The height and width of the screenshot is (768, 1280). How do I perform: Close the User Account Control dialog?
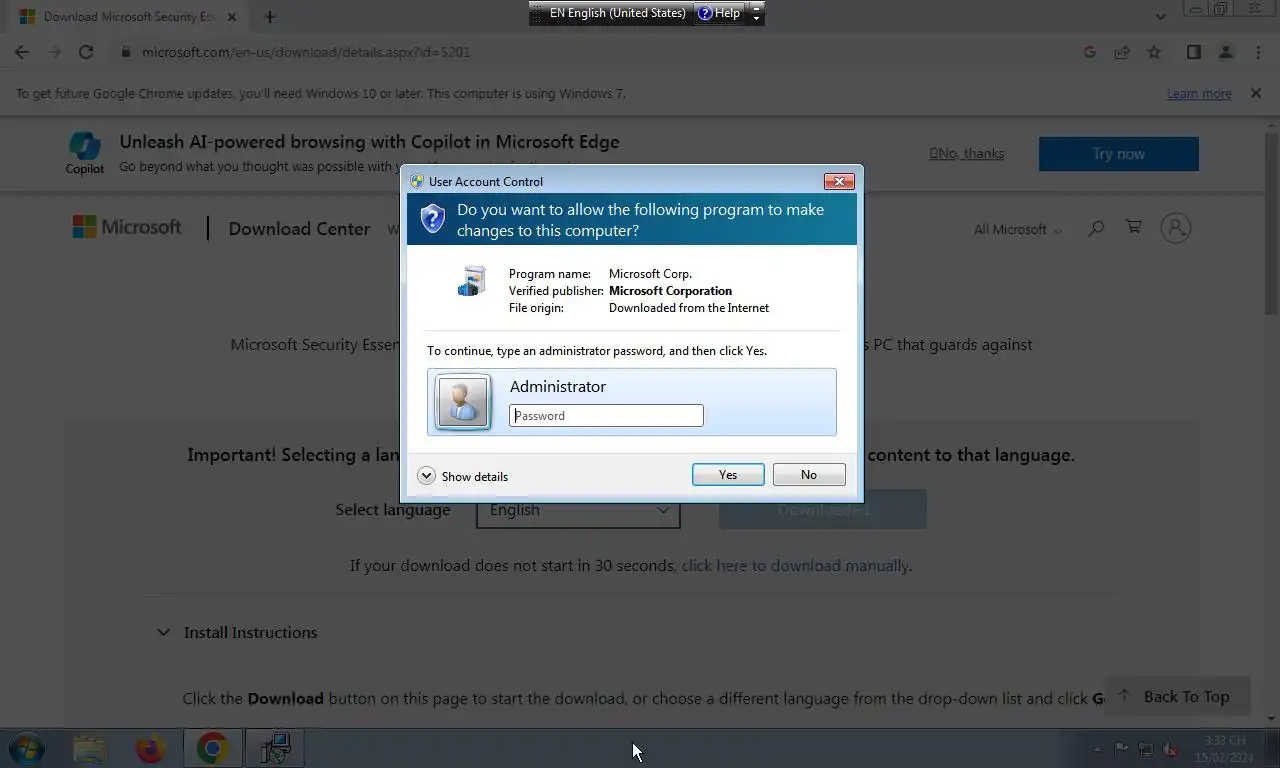tap(839, 181)
